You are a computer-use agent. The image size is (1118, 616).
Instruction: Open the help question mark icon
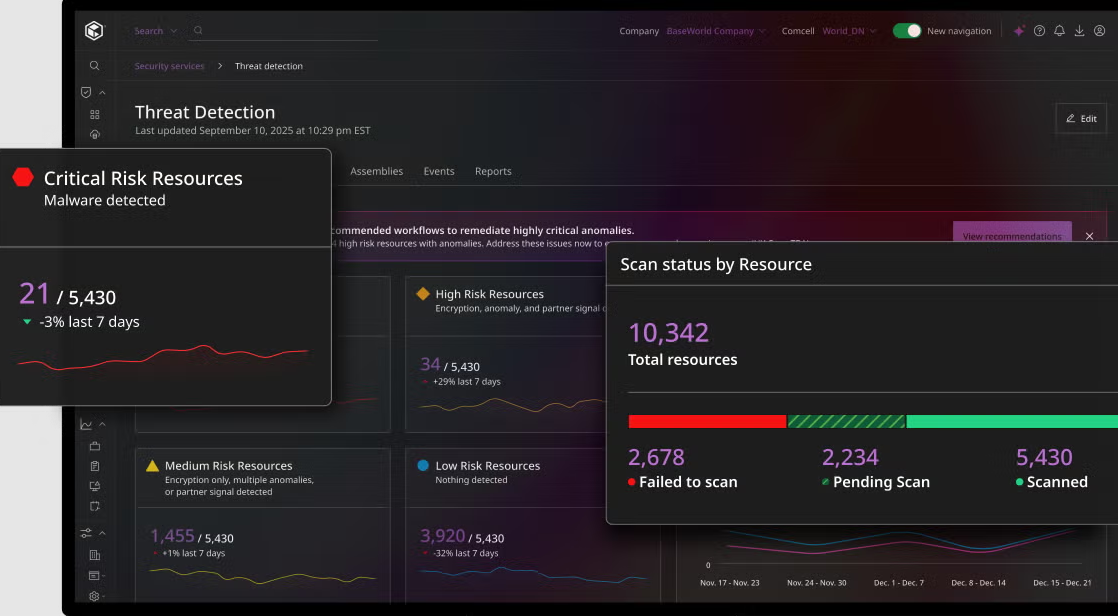click(x=1038, y=31)
